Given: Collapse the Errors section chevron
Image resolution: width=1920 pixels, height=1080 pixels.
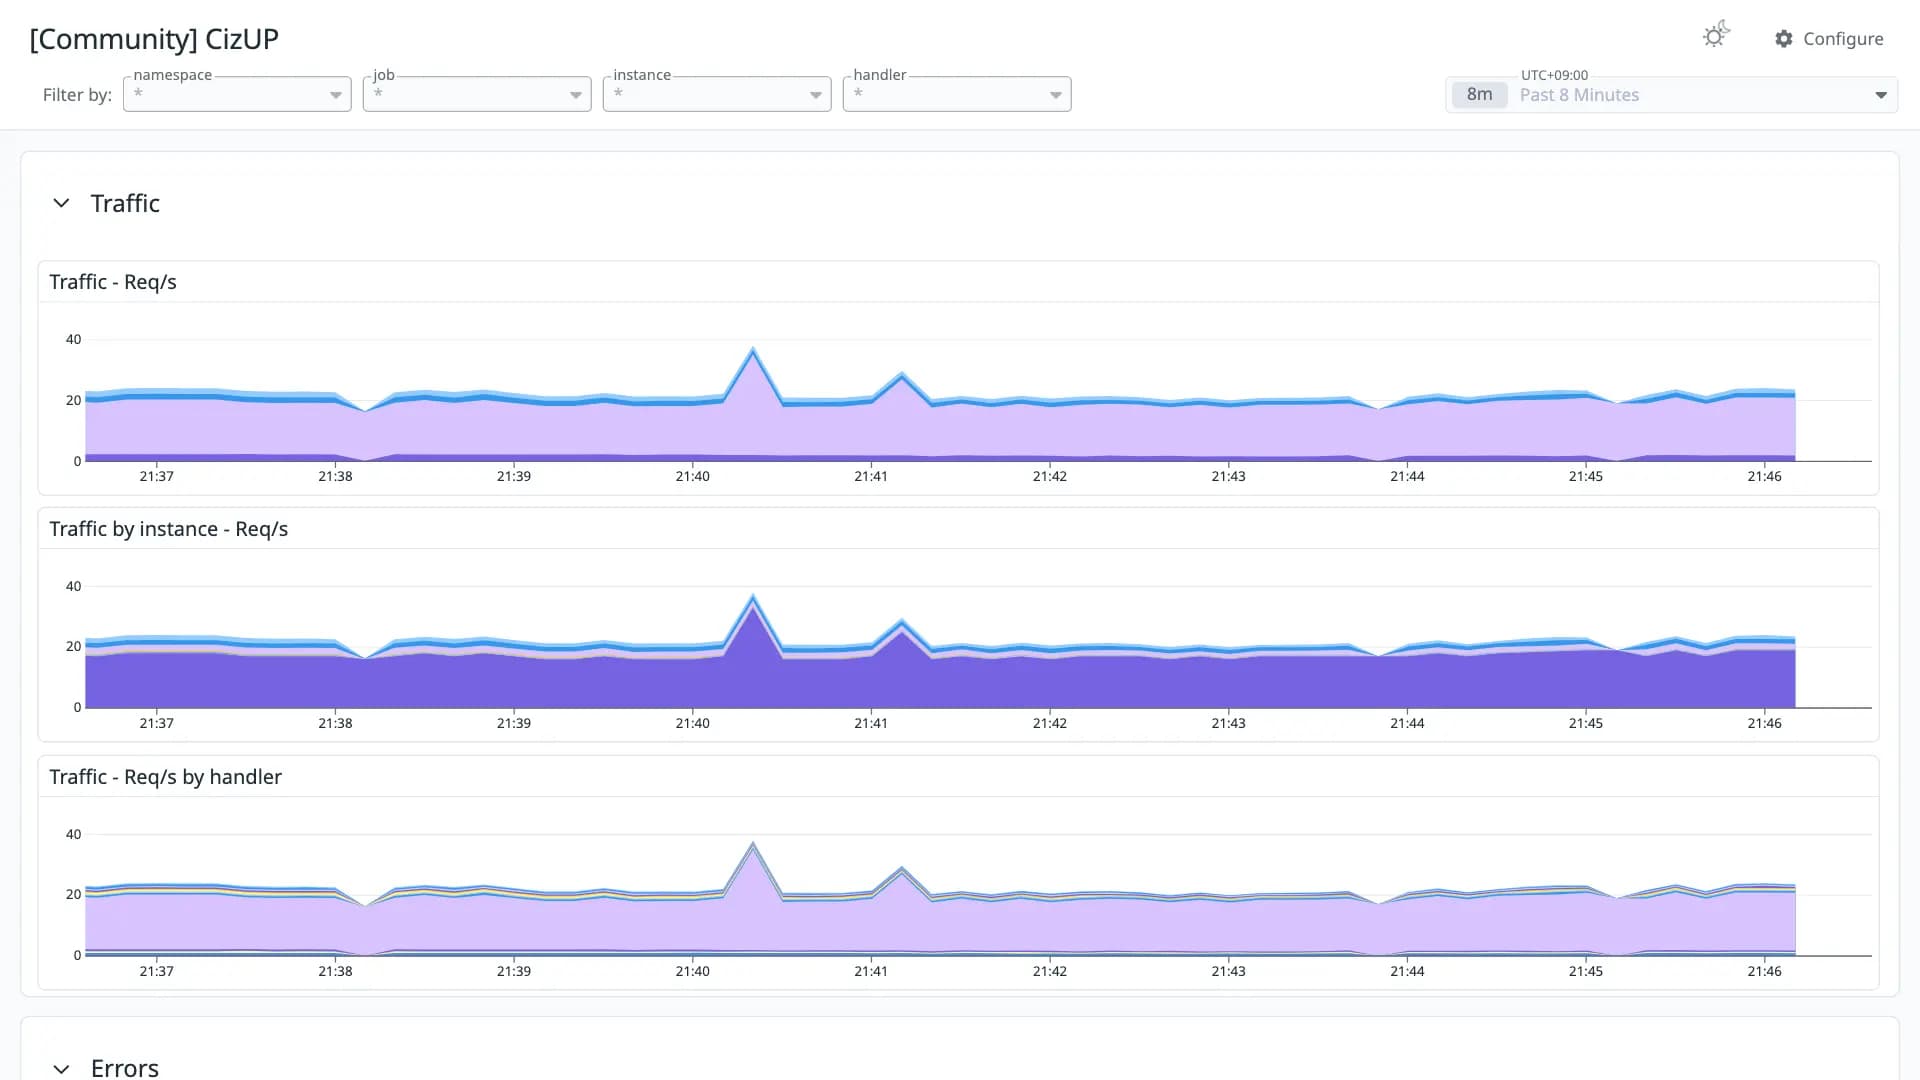Looking at the screenshot, I should coord(61,1068).
